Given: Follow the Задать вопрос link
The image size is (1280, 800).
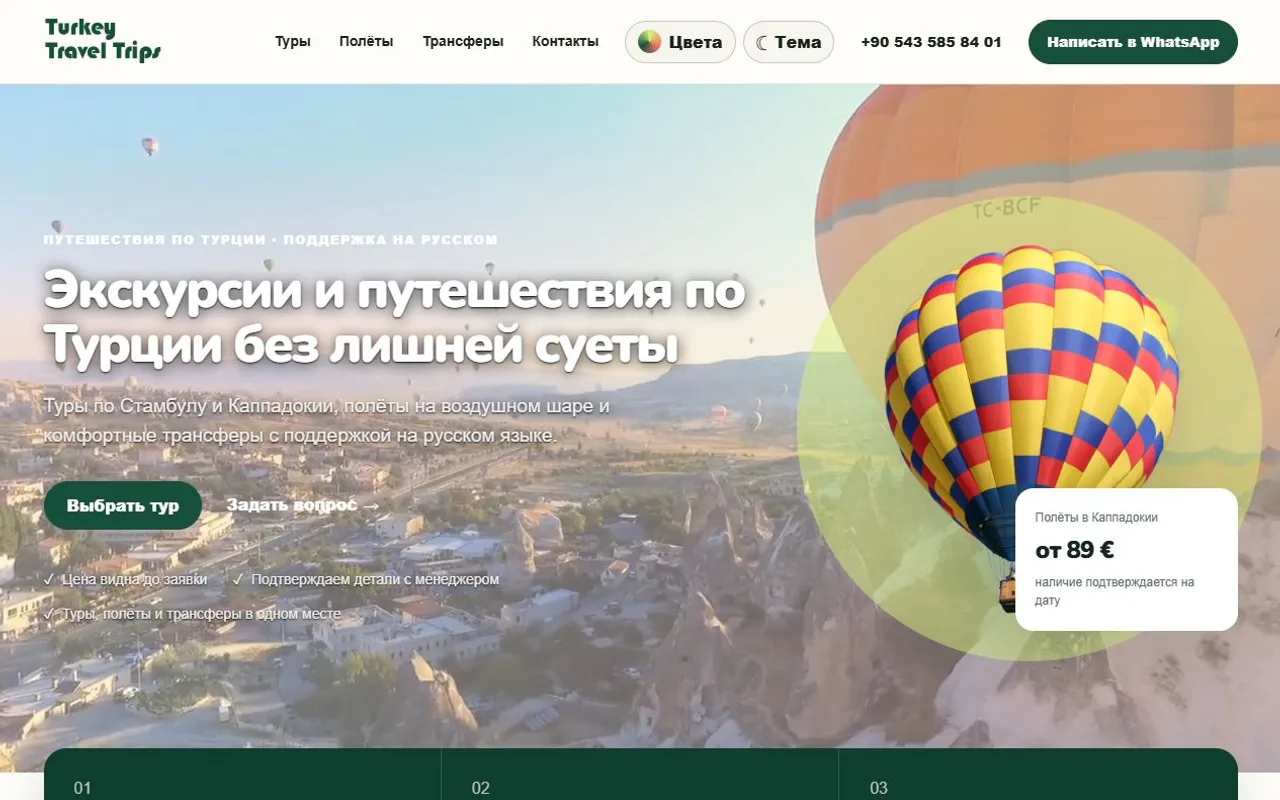Looking at the screenshot, I should tap(303, 506).
